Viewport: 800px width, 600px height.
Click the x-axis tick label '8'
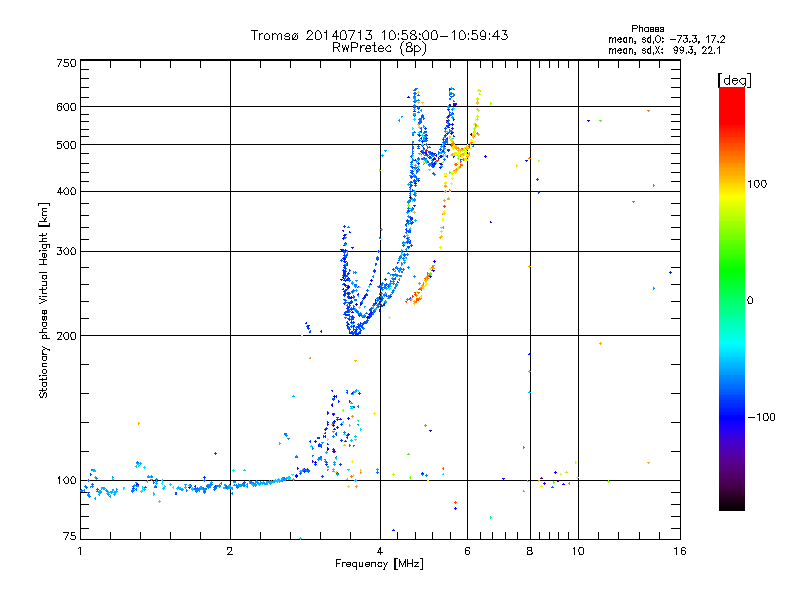click(530, 551)
